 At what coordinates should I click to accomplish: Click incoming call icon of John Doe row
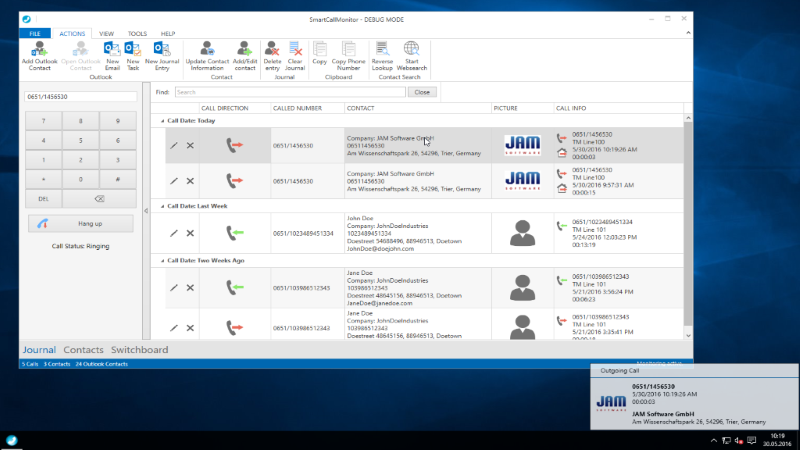234,233
